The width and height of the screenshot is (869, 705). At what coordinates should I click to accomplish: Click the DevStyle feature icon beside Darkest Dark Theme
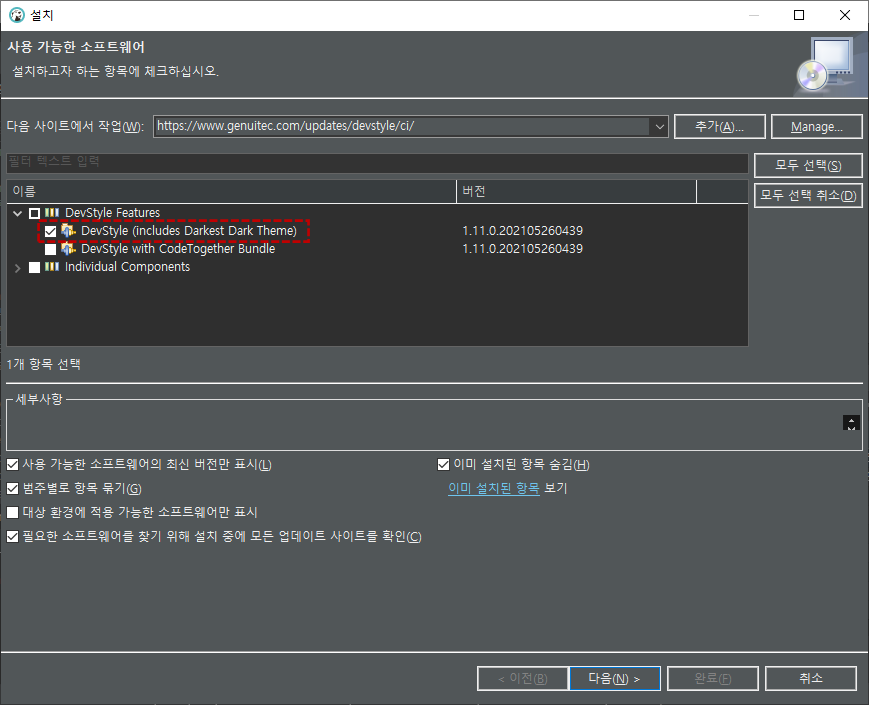tap(68, 230)
